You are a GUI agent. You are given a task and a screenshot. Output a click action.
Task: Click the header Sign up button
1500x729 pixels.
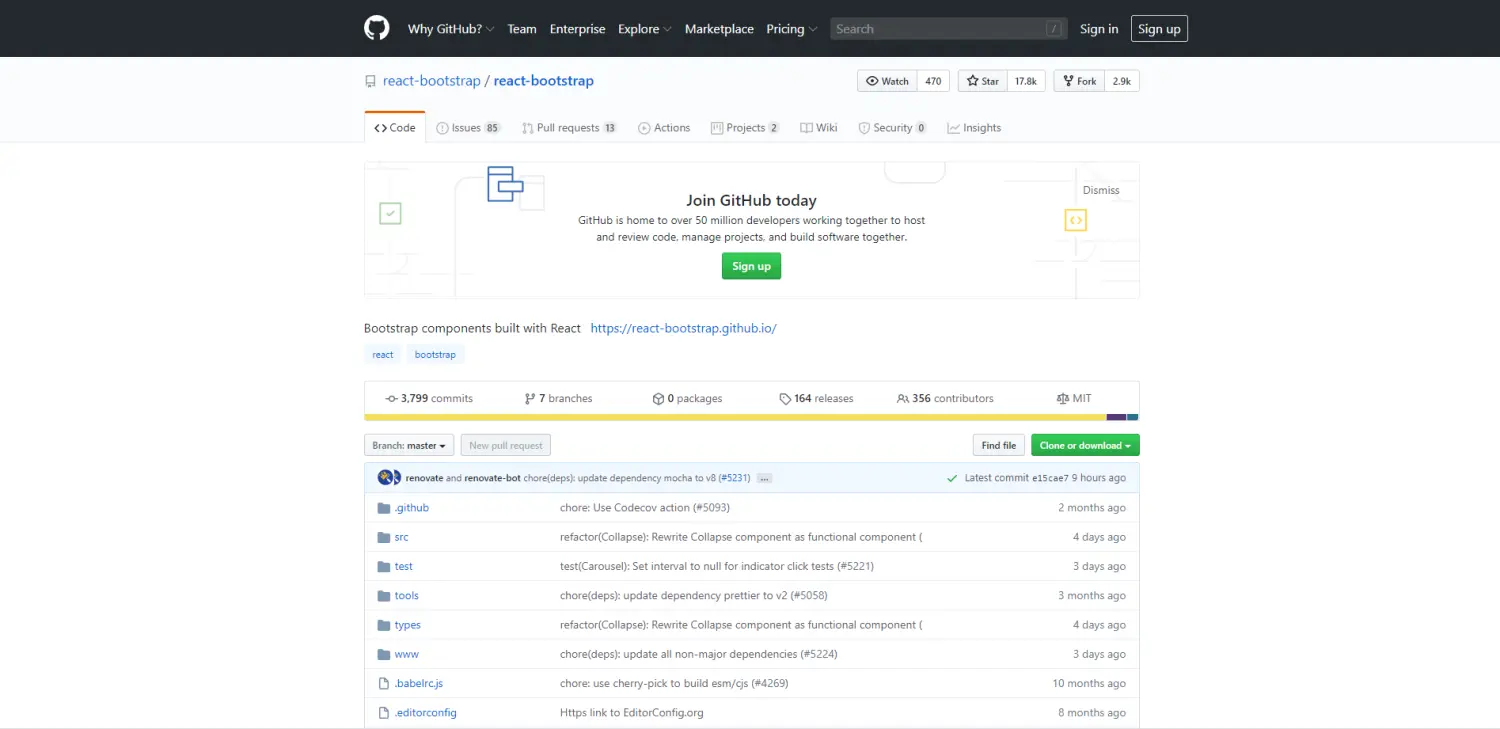(1159, 29)
